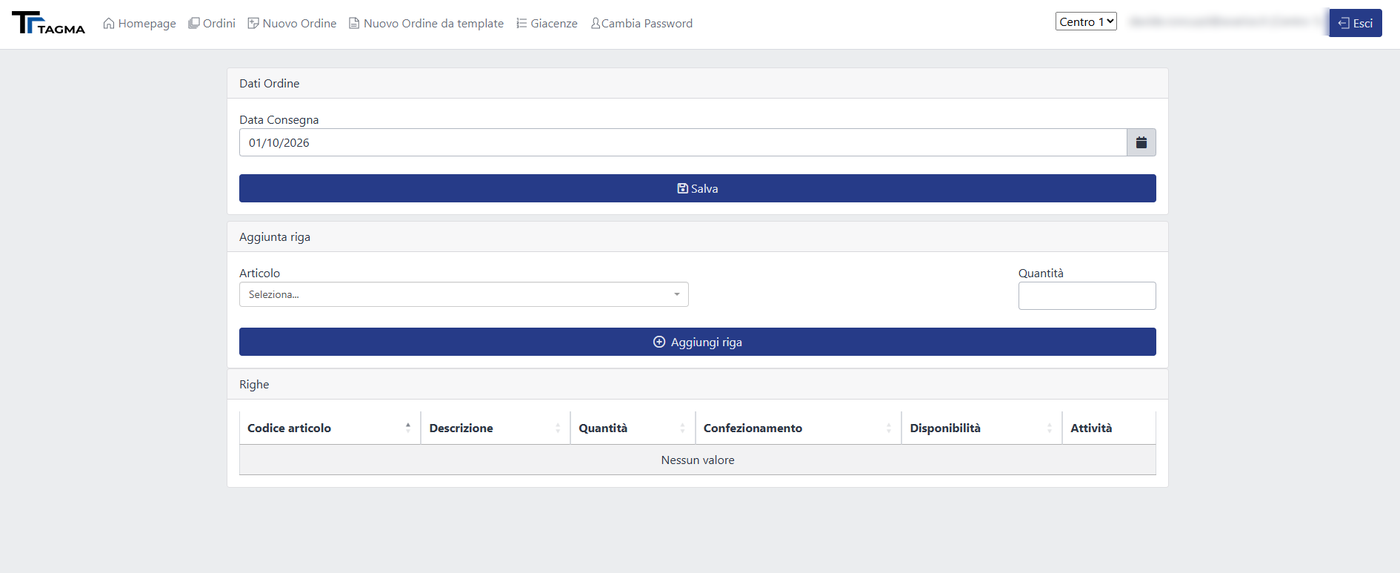
Task: Click the Attività column header
Action: click(1109, 428)
